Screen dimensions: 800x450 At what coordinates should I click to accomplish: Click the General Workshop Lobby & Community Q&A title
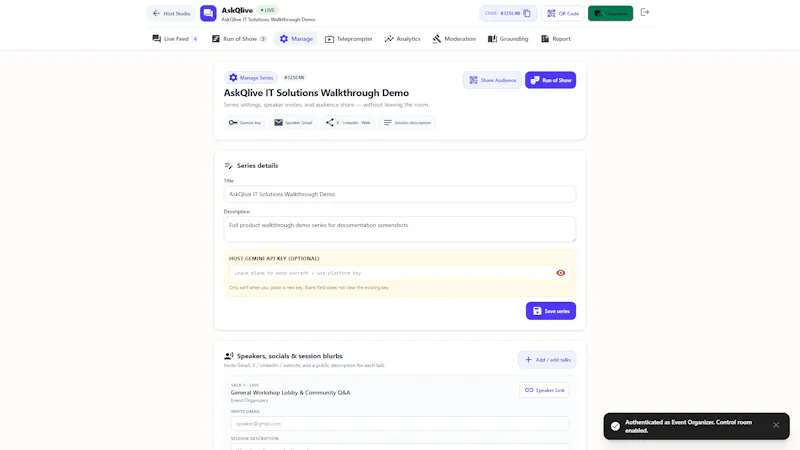290,392
